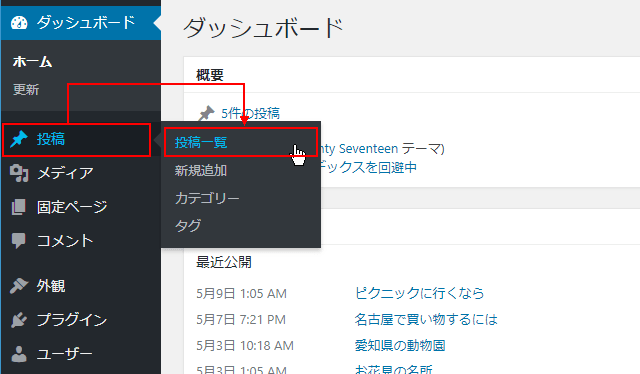This screenshot has width=640, height=374.
Task: Open カテゴリー from the posts submenu
Action: (x=207, y=198)
